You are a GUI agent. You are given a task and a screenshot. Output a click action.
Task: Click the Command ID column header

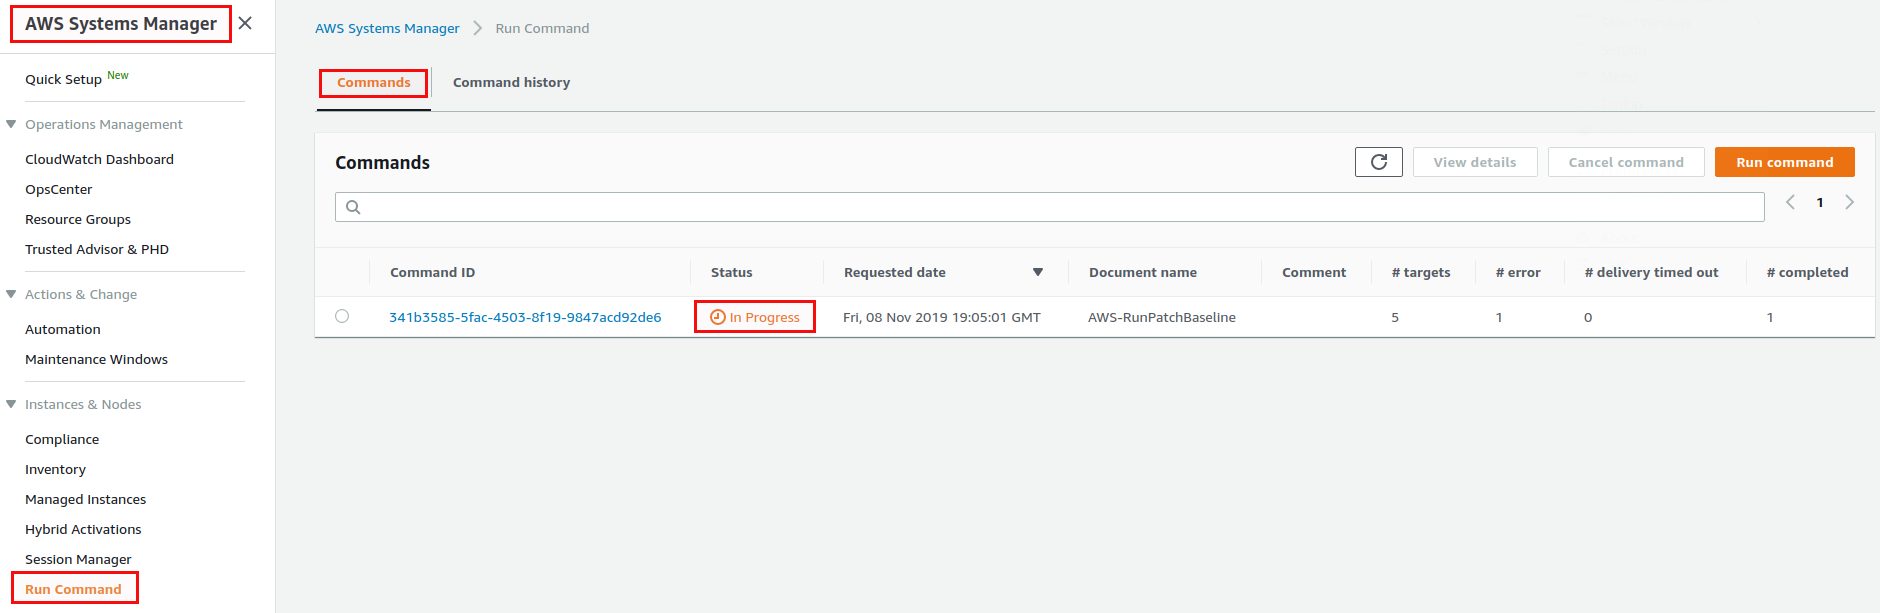(432, 272)
